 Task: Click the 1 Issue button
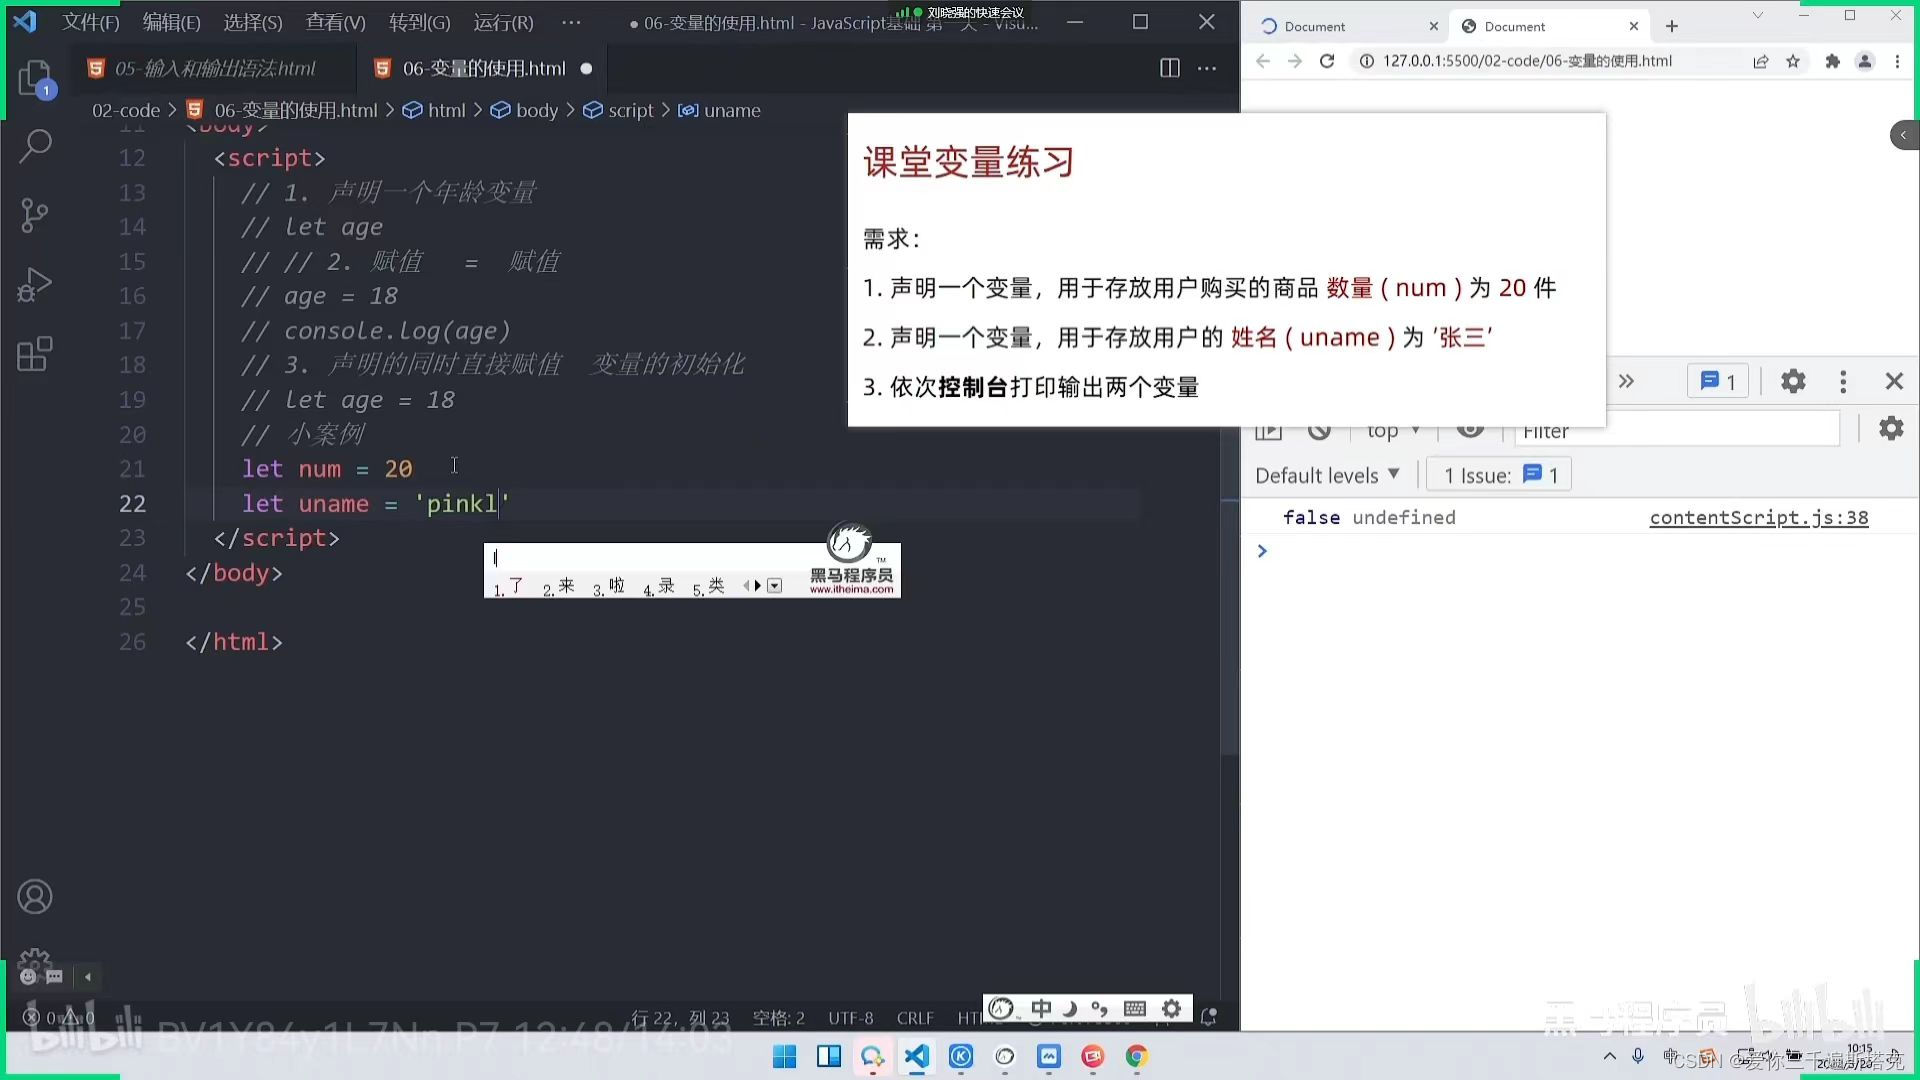(1500, 475)
